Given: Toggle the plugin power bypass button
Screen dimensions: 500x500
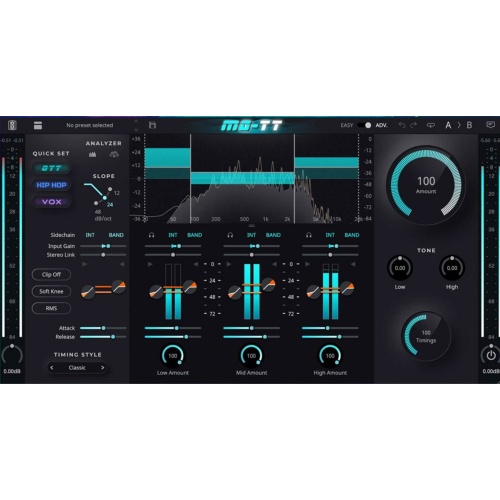Looking at the screenshot, I should [491, 356].
